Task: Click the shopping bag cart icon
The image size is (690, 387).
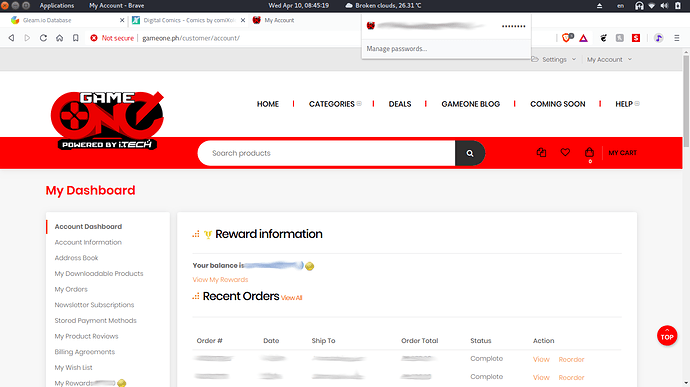Action: pos(589,152)
